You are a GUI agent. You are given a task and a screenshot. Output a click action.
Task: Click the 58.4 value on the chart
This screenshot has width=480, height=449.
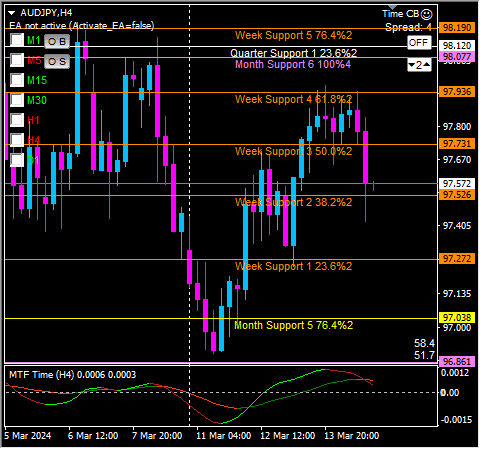[x=424, y=343]
